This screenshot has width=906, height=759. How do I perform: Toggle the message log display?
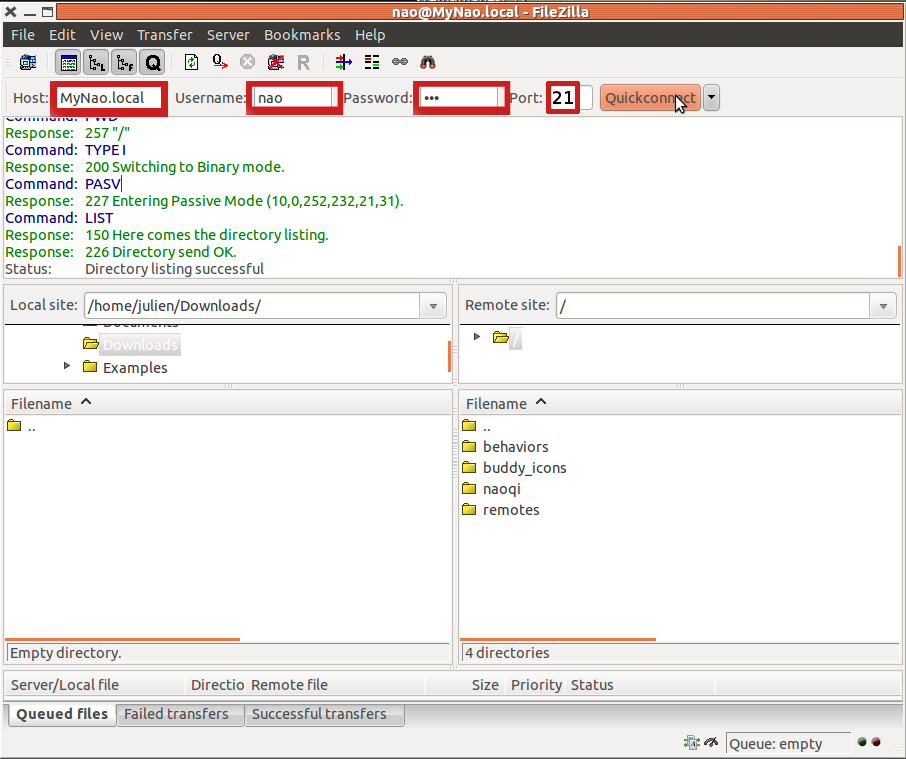tap(69, 62)
